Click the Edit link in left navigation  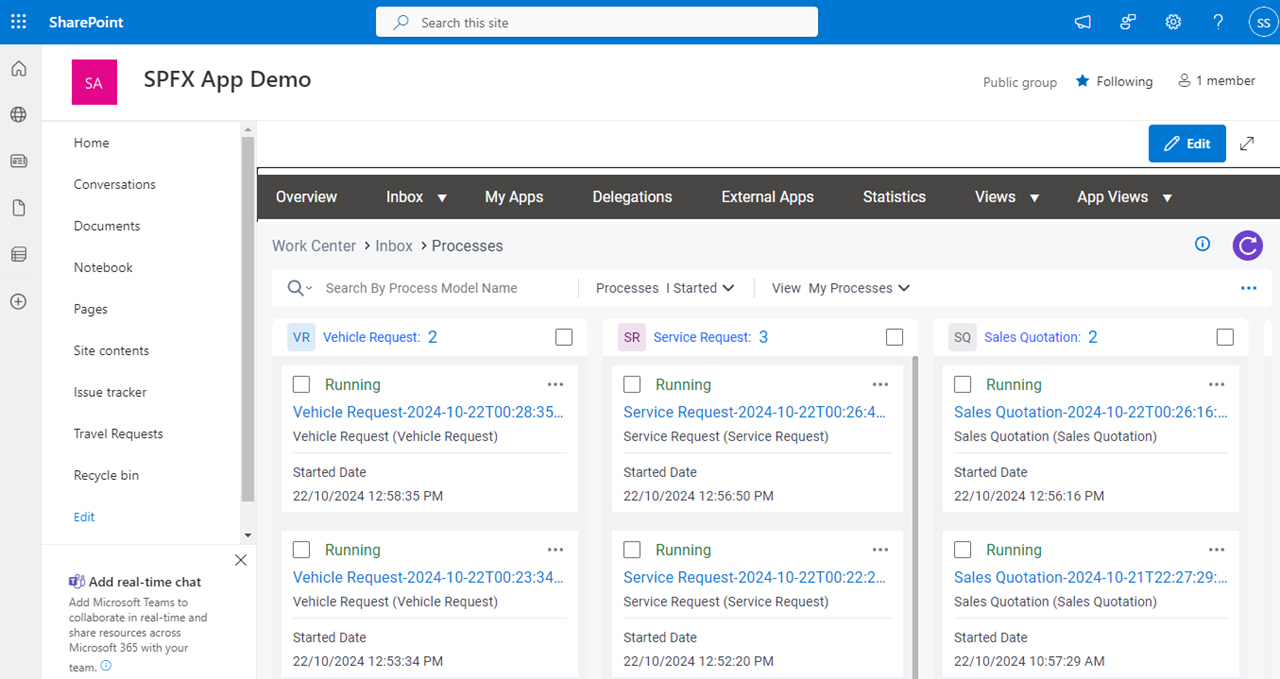coord(84,517)
